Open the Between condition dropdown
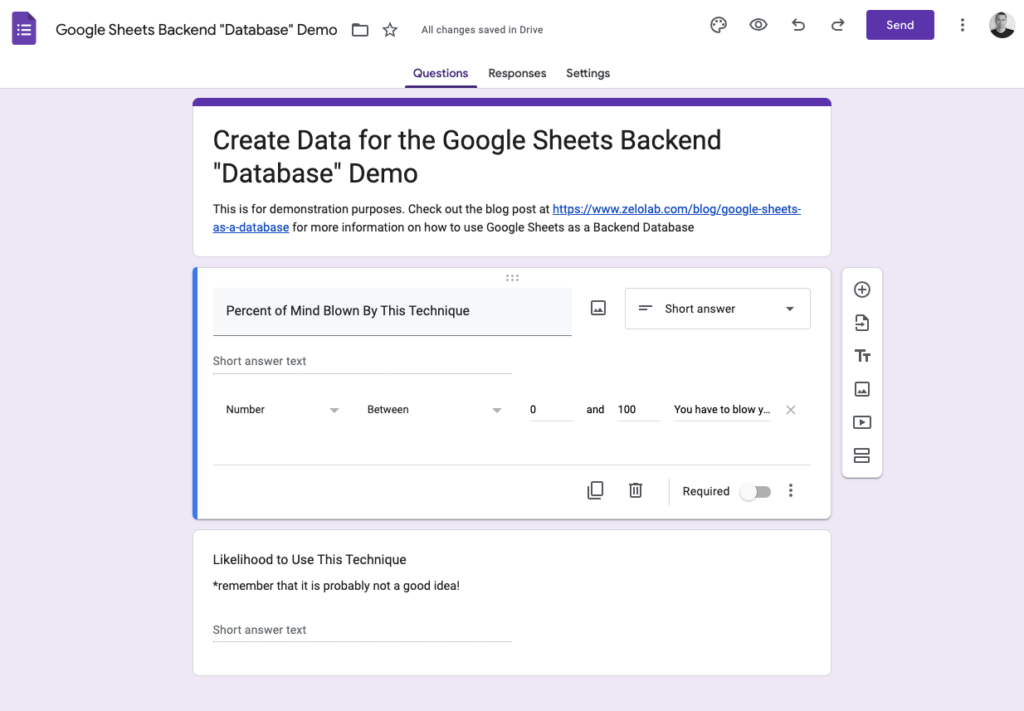 click(x=434, y=410)
